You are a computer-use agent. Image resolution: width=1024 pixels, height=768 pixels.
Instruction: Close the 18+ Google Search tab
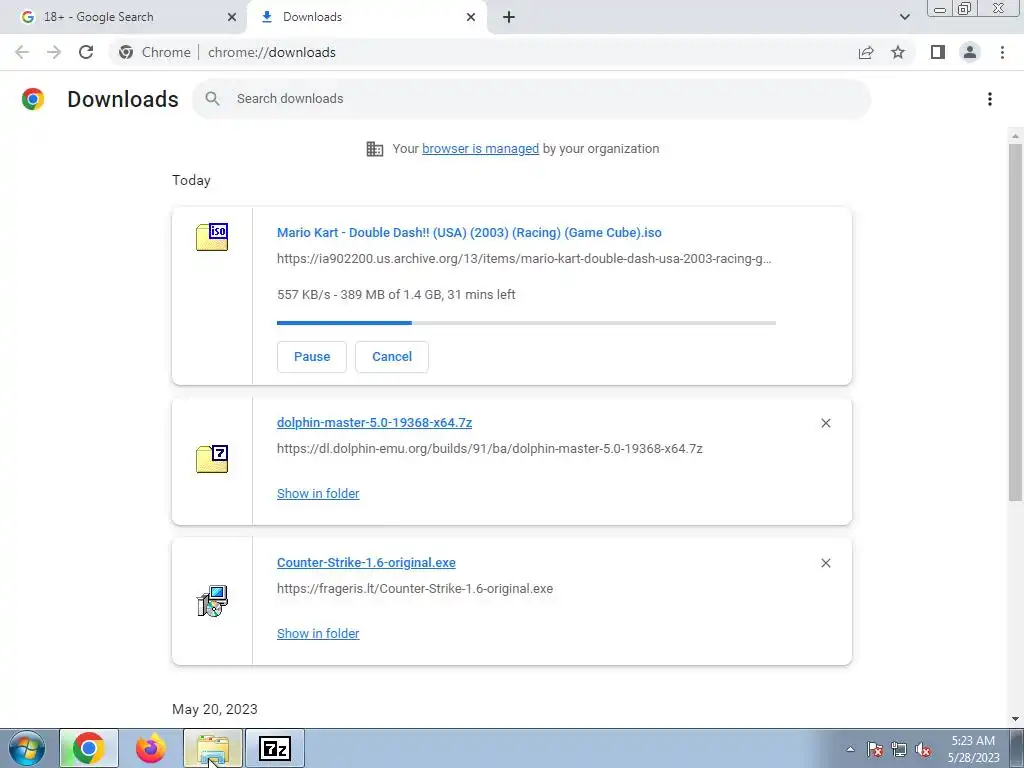click(232, 17)
